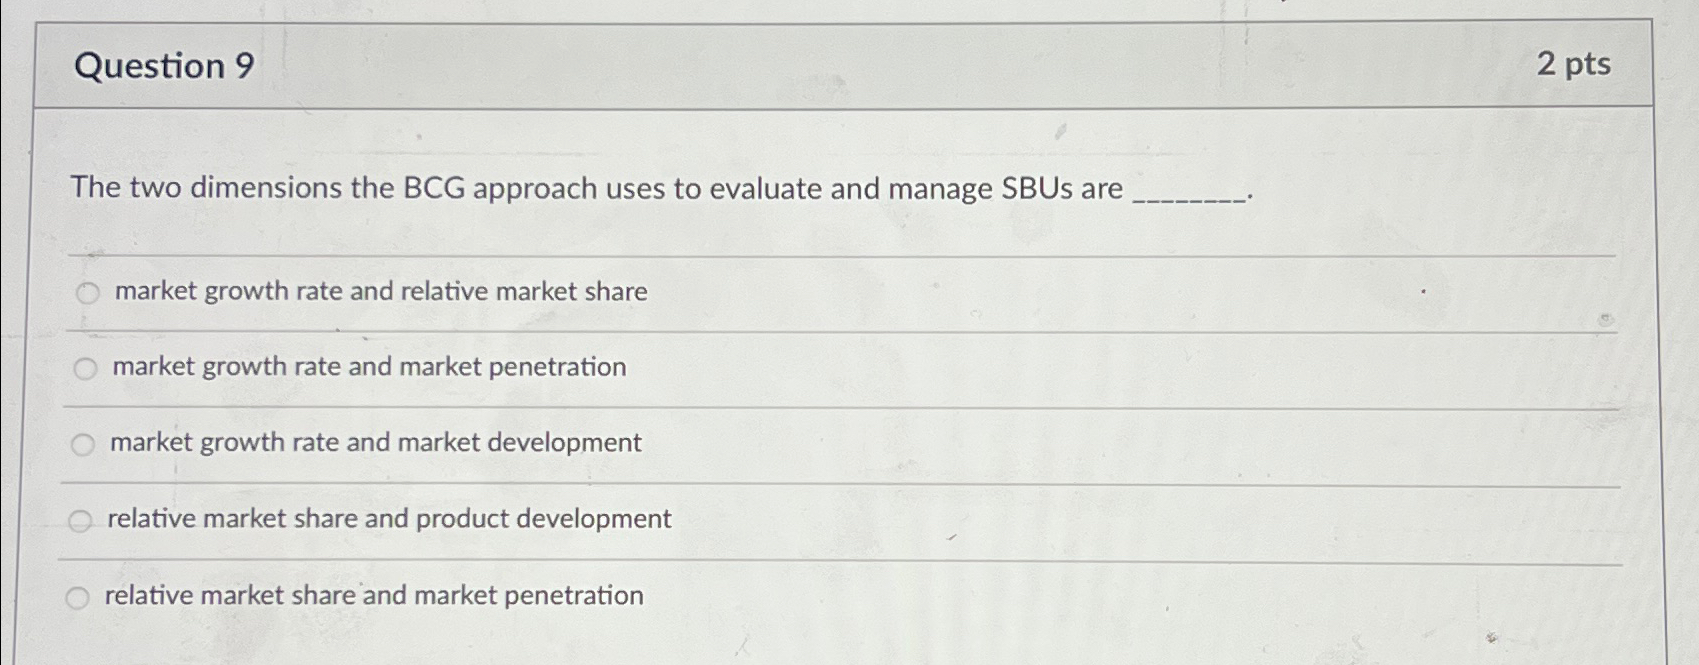
Task: Click the answer text market growth rate and market development
Action: click(375, 442)
